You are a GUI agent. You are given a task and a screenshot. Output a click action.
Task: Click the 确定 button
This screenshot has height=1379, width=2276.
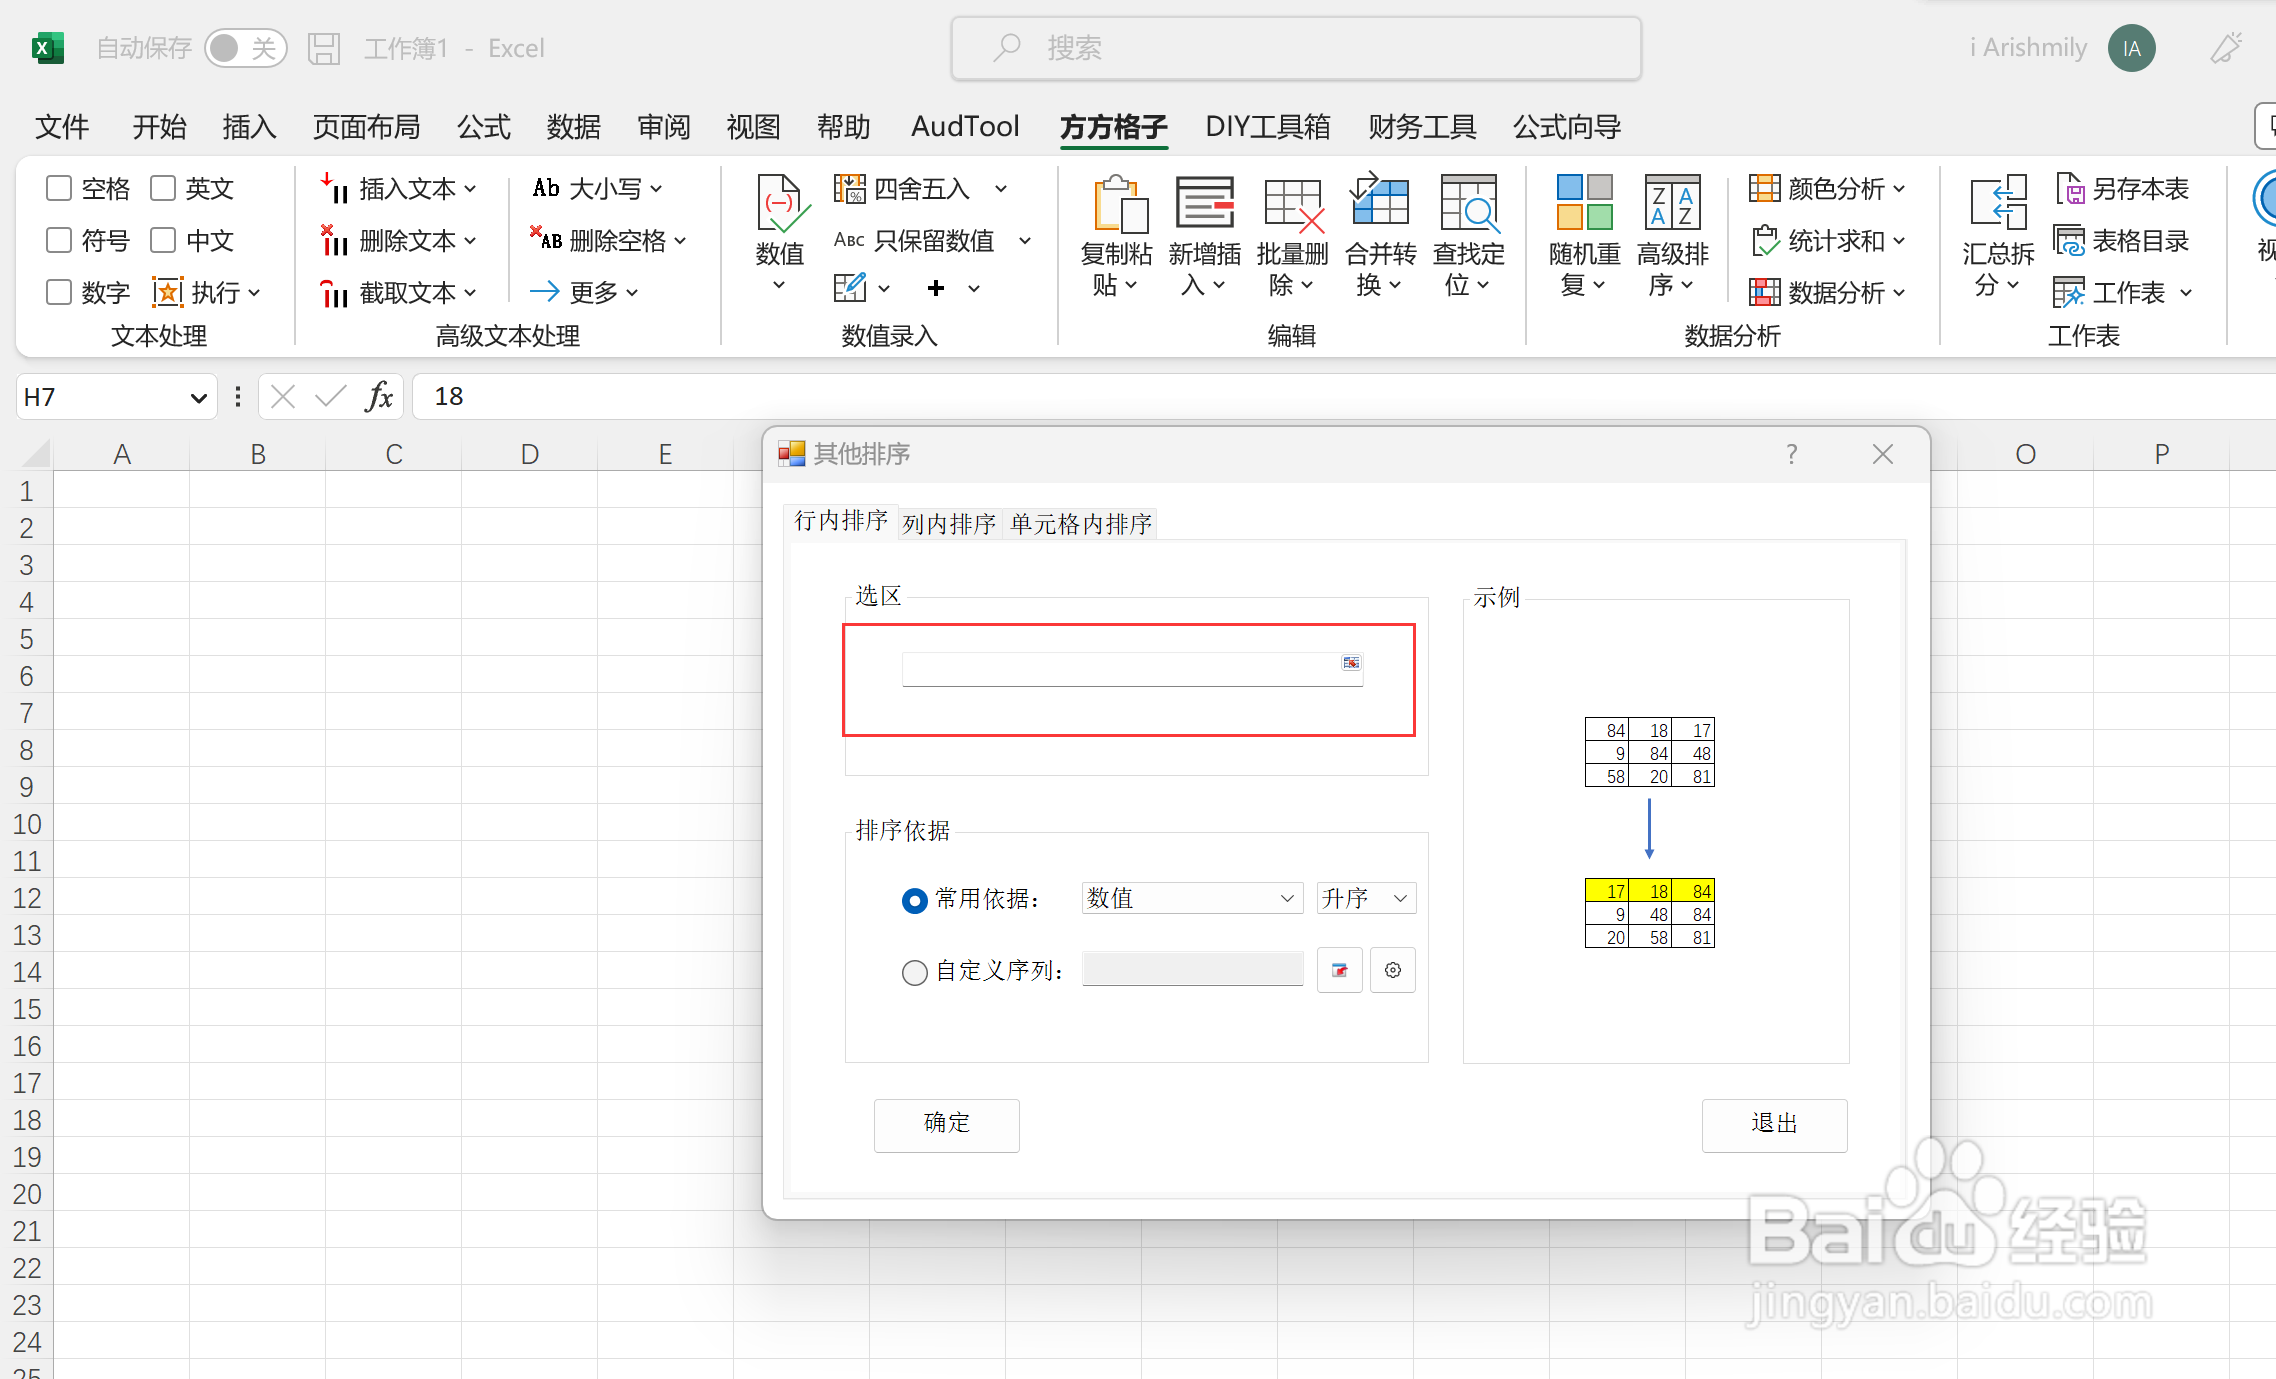tap(945, 1124)
